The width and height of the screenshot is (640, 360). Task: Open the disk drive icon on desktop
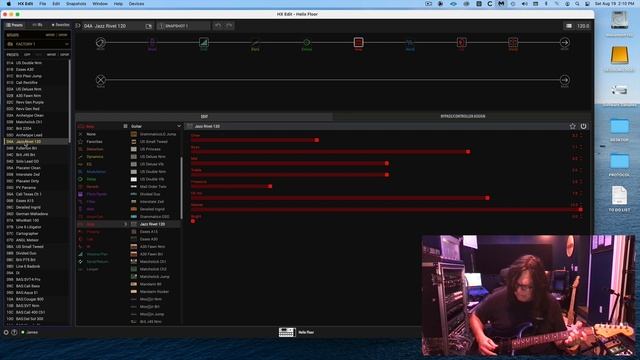click(x=619, y=20)
